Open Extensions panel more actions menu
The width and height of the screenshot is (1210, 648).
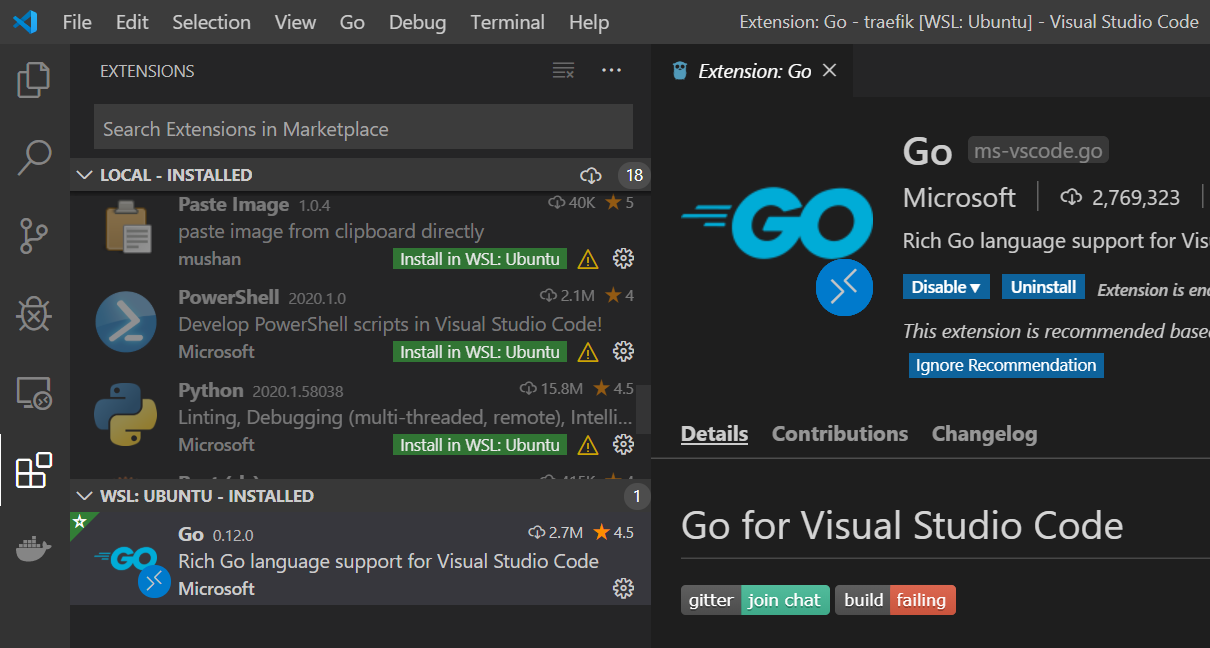click(611, 71)
